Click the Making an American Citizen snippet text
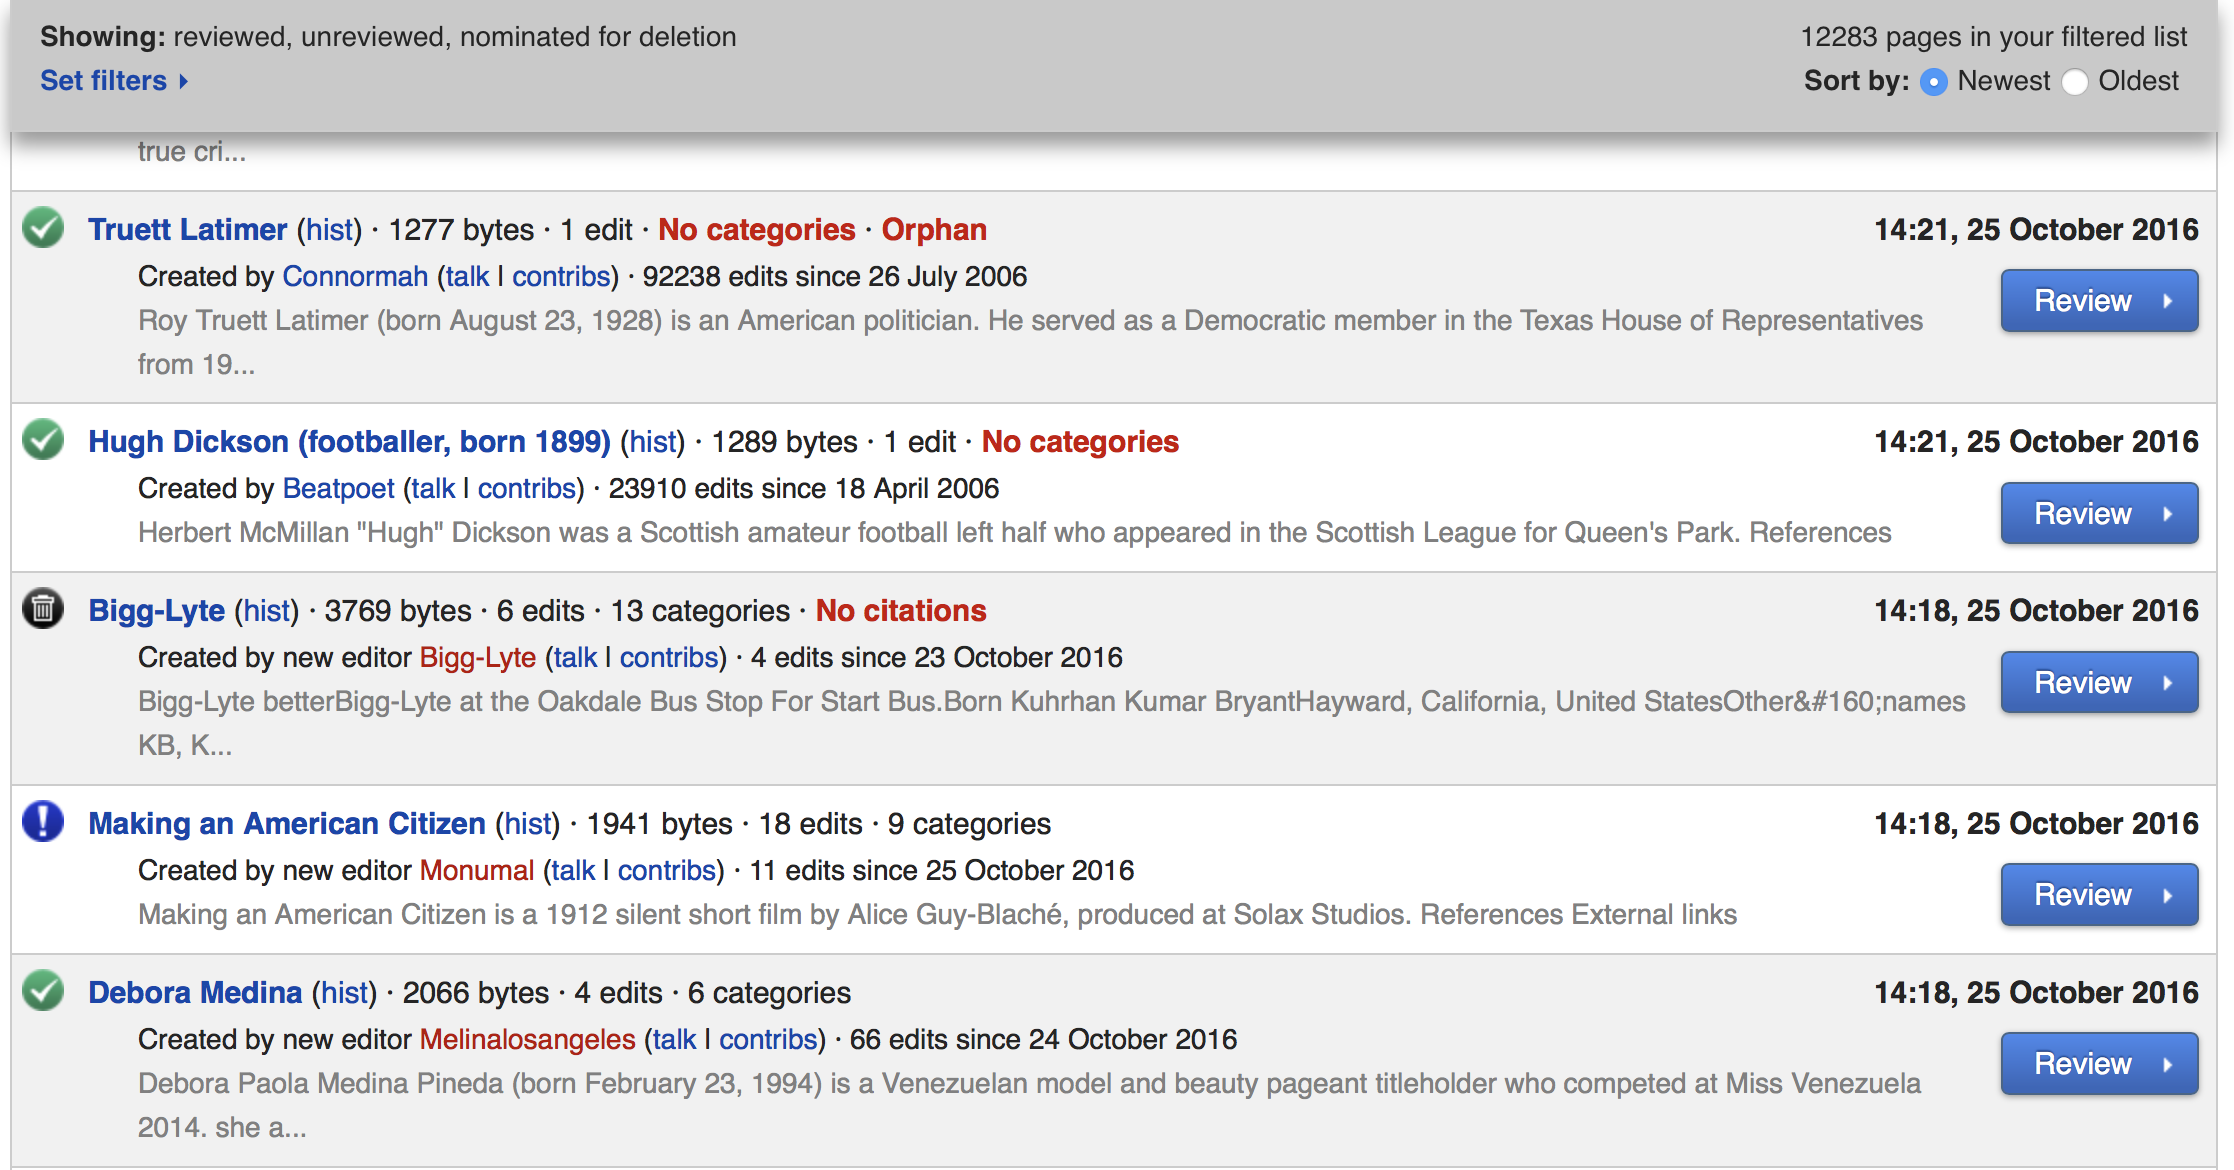The image size is (2234, 1170). coord(937,914)
